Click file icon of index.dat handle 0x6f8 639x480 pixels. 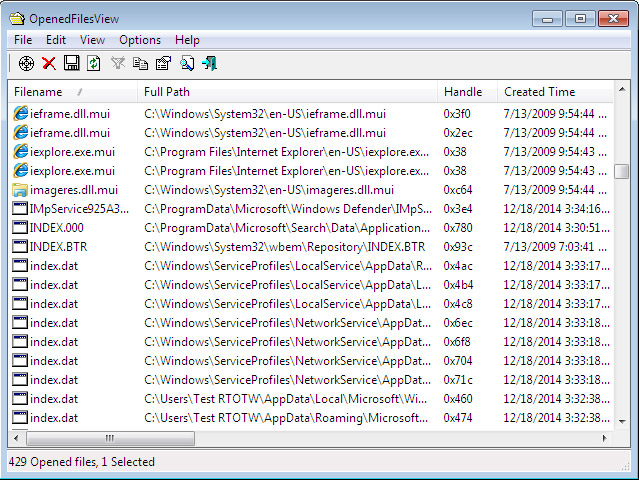tap(20, 342)
